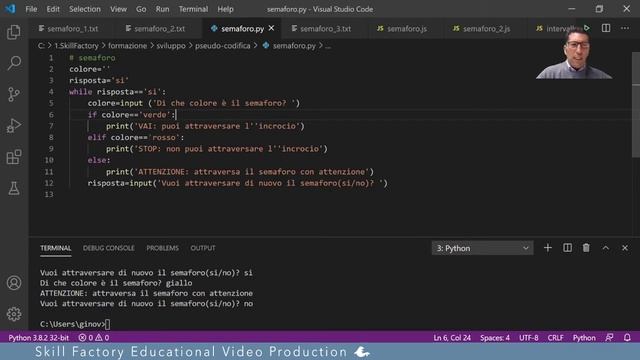Change line ending via CRLF

(x=555, y=338)
